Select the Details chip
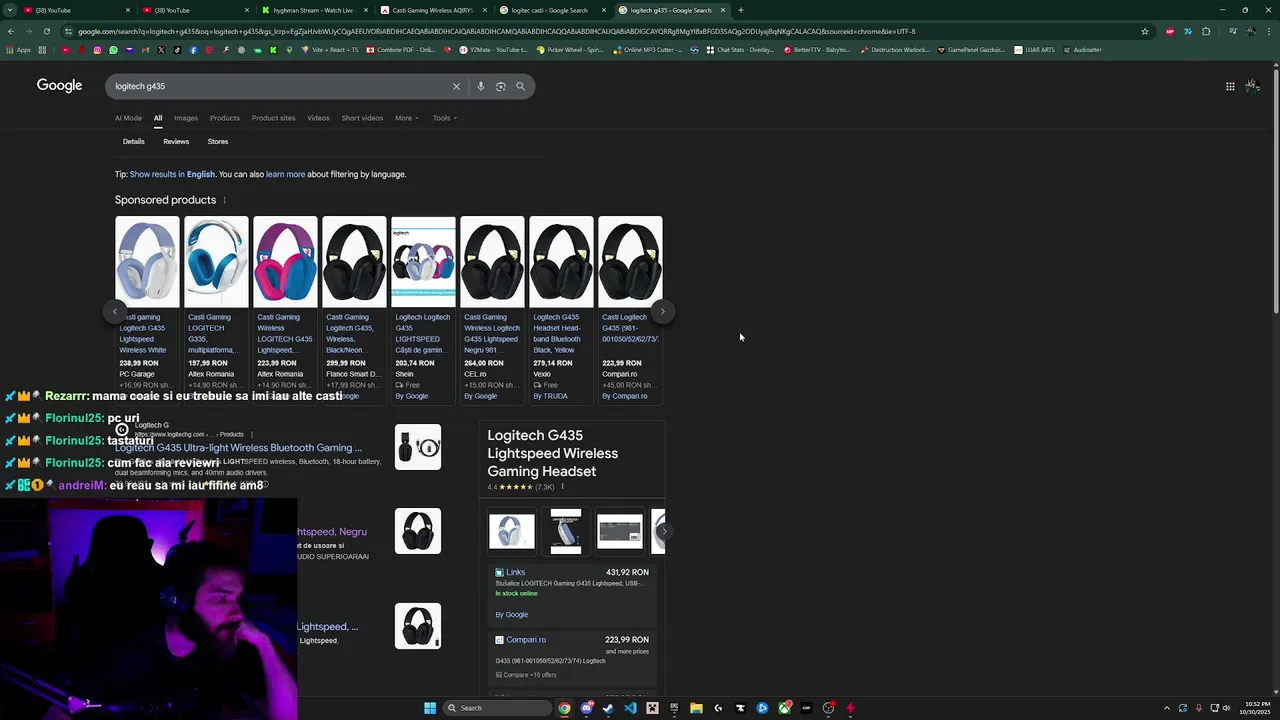This screenshot has height=720, width=1280. (134, 142)
